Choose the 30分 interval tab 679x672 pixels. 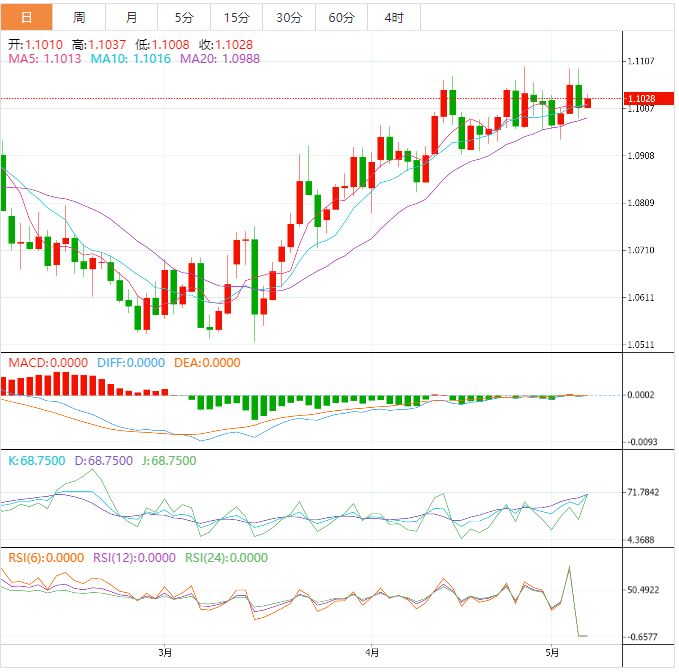[x=289, y=17]
